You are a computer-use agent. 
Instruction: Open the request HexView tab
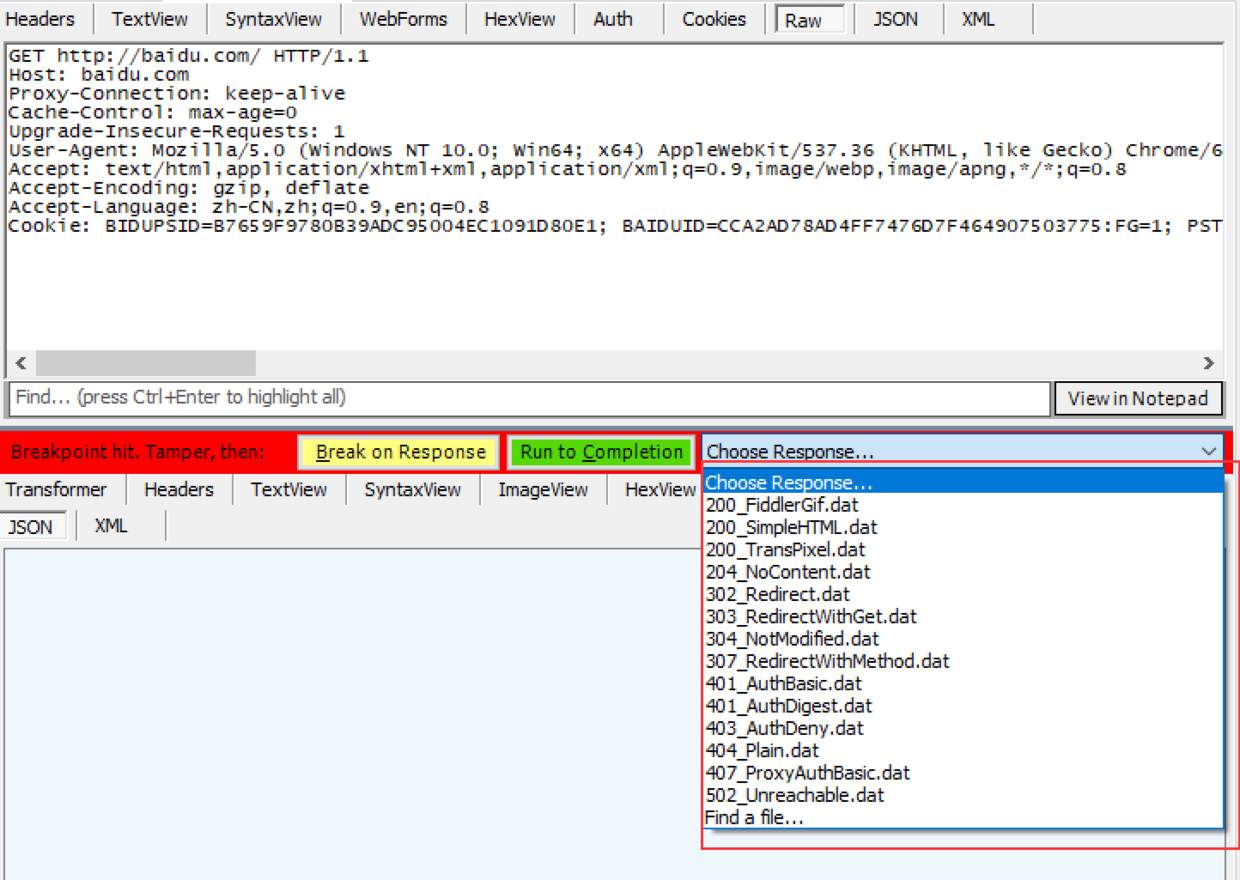pos(519,19)
